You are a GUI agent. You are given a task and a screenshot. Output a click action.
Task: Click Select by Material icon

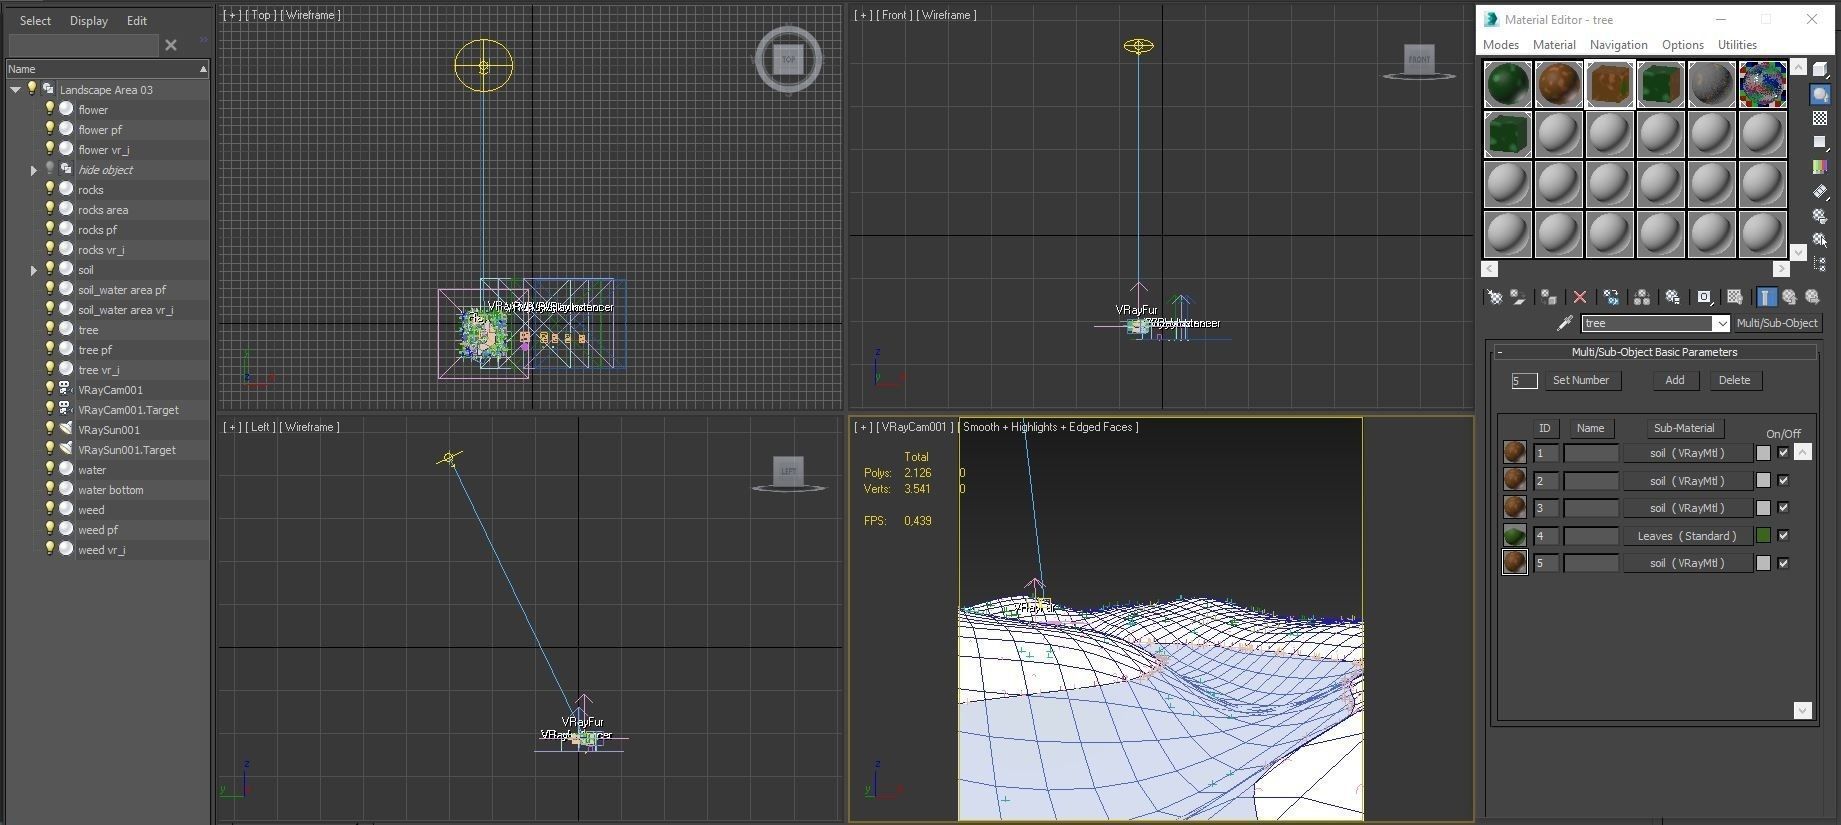pyautogui.click(x=1820, y=240)
